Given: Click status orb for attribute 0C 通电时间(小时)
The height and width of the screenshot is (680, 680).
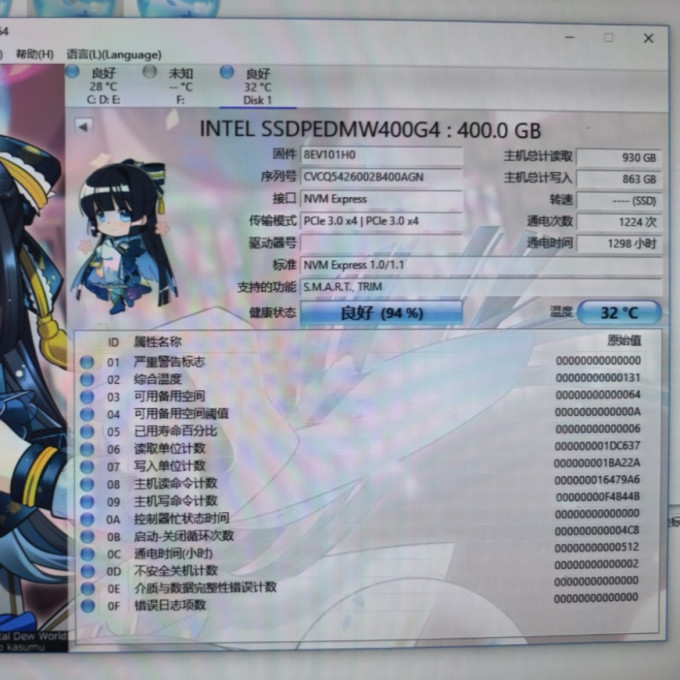Looking at the screenshot, I should (x=87, y=554).
